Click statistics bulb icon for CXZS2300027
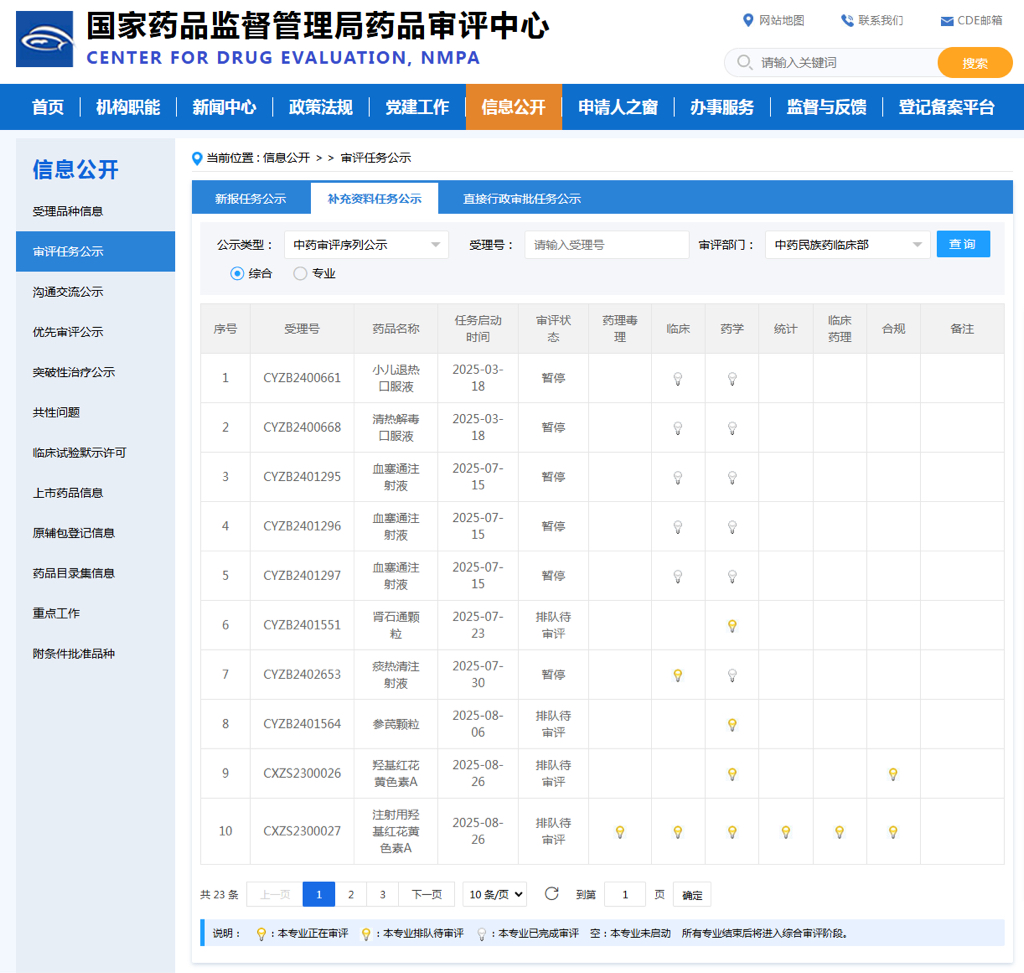Image resolution: width=1024 pixels, height=973 pixels. 785,832
